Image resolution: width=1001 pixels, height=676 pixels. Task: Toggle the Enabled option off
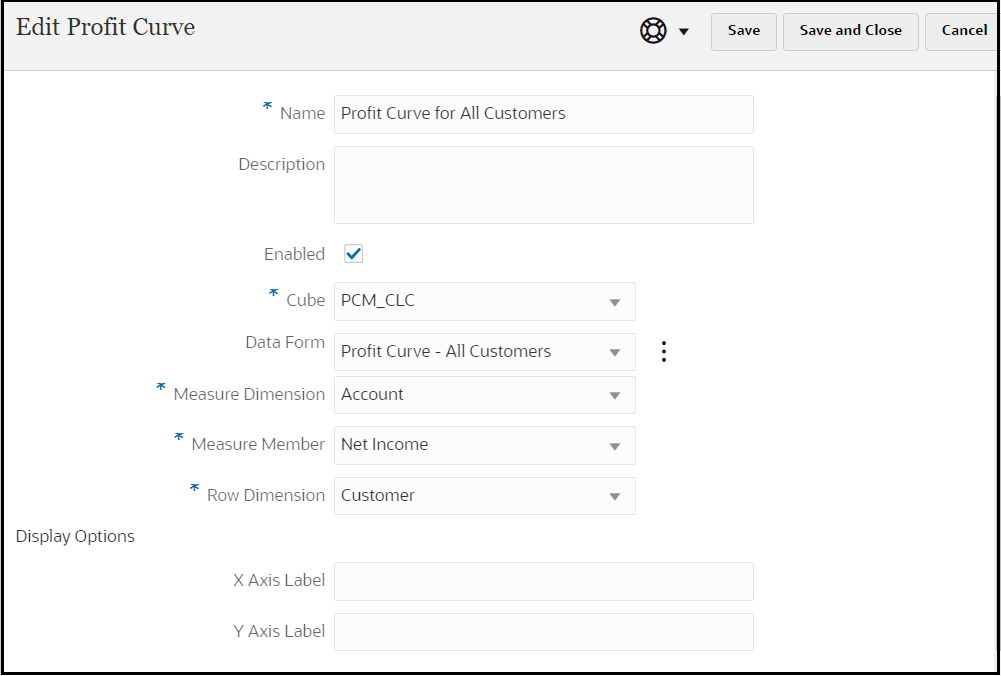point(352,253)
